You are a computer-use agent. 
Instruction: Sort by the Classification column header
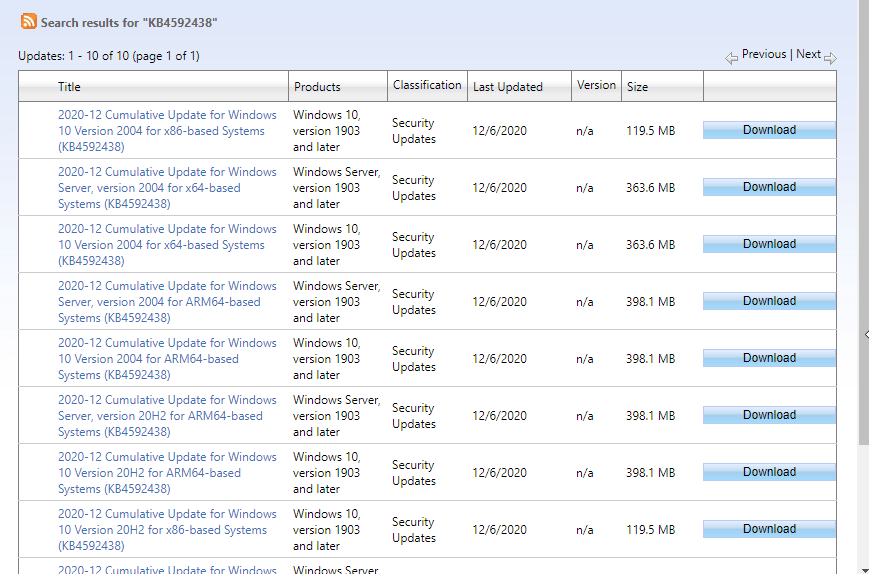(427, 85)
